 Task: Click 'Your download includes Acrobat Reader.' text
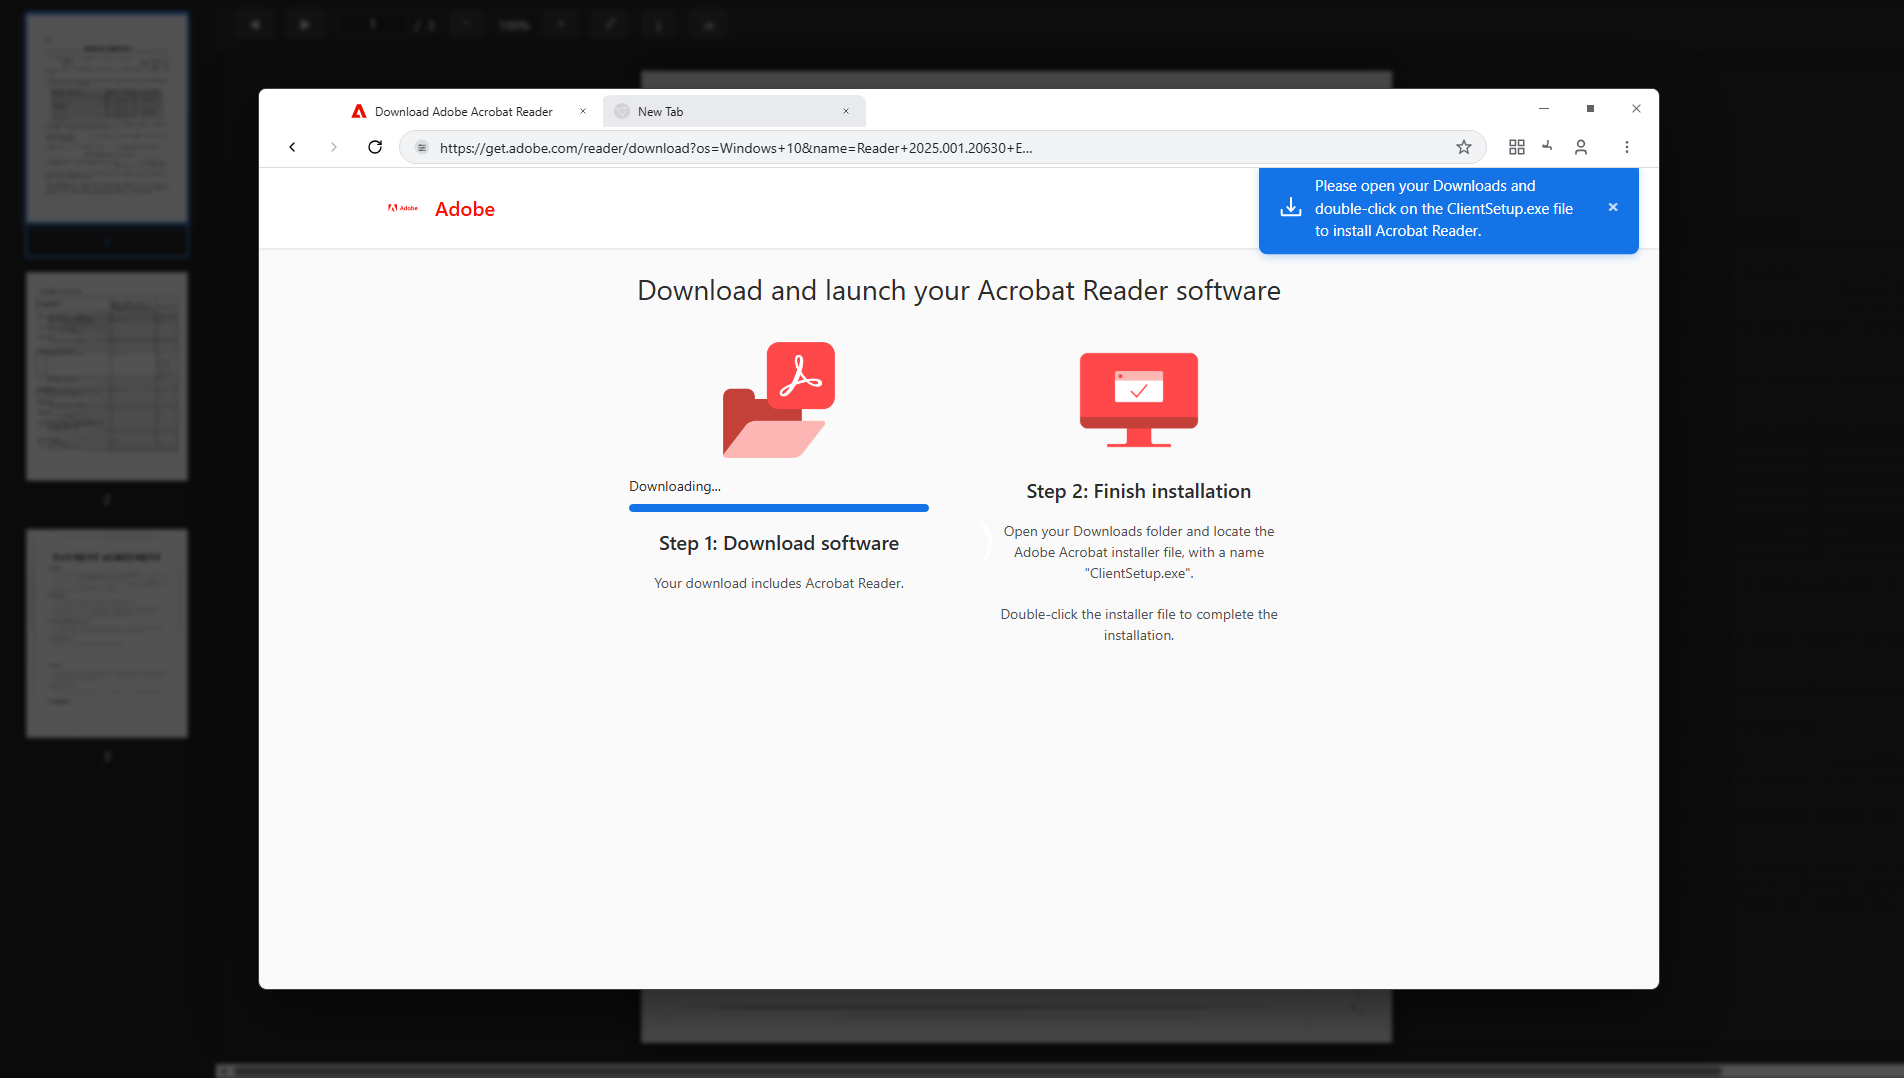(x=779, y=583)
